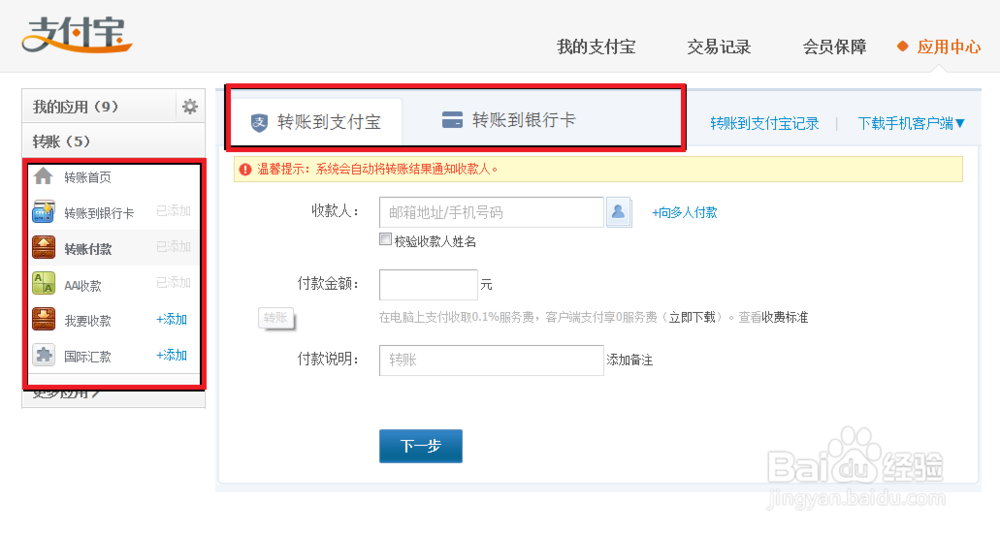Open the contacts picker icon beside recipient field
The image size is (1000, 533).
pos(618,212)
